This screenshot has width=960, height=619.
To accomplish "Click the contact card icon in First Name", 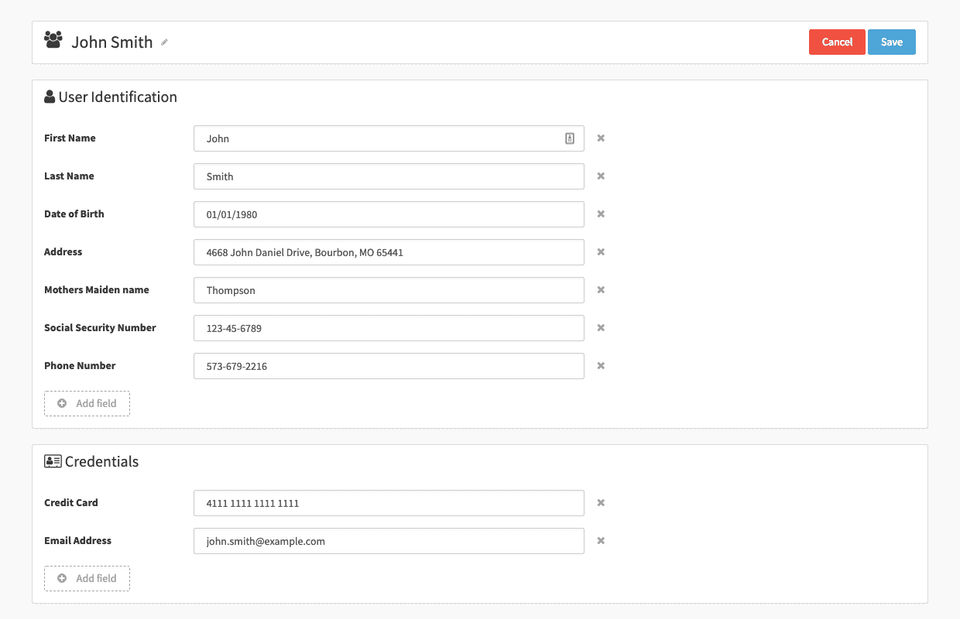I will pos(570,139).
